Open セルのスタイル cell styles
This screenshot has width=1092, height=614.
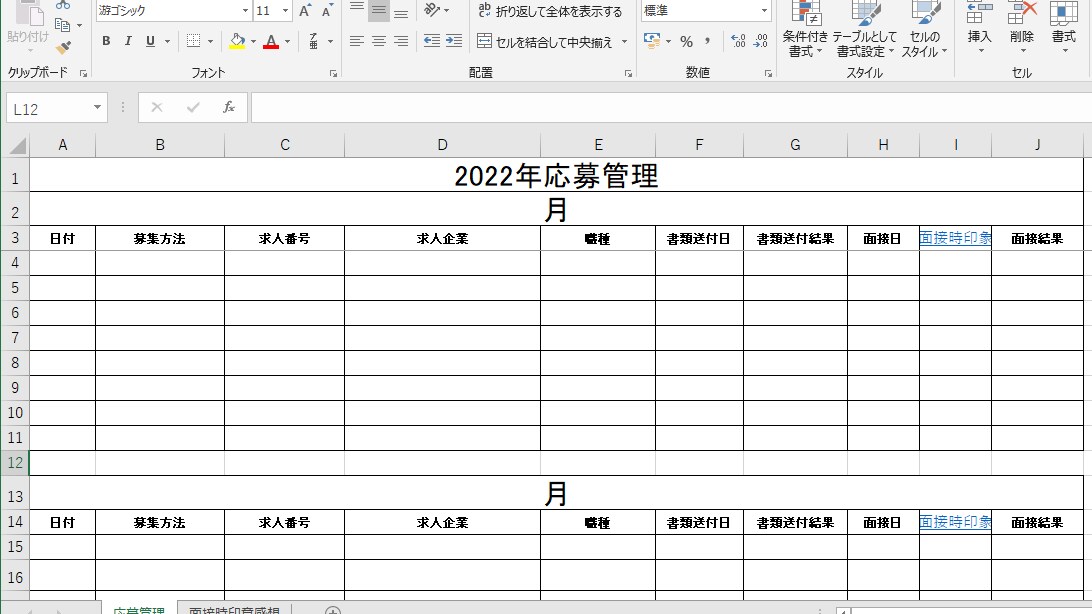click(x=924, y=29)
